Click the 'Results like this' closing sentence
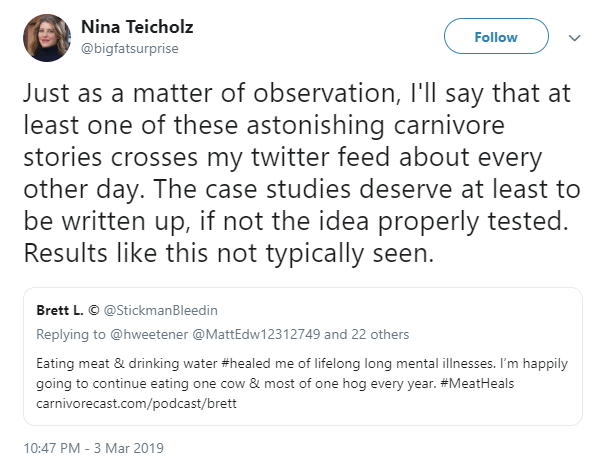Image resolution: width=610 pixels, height=460 pixels. click(x=225, y=254)
